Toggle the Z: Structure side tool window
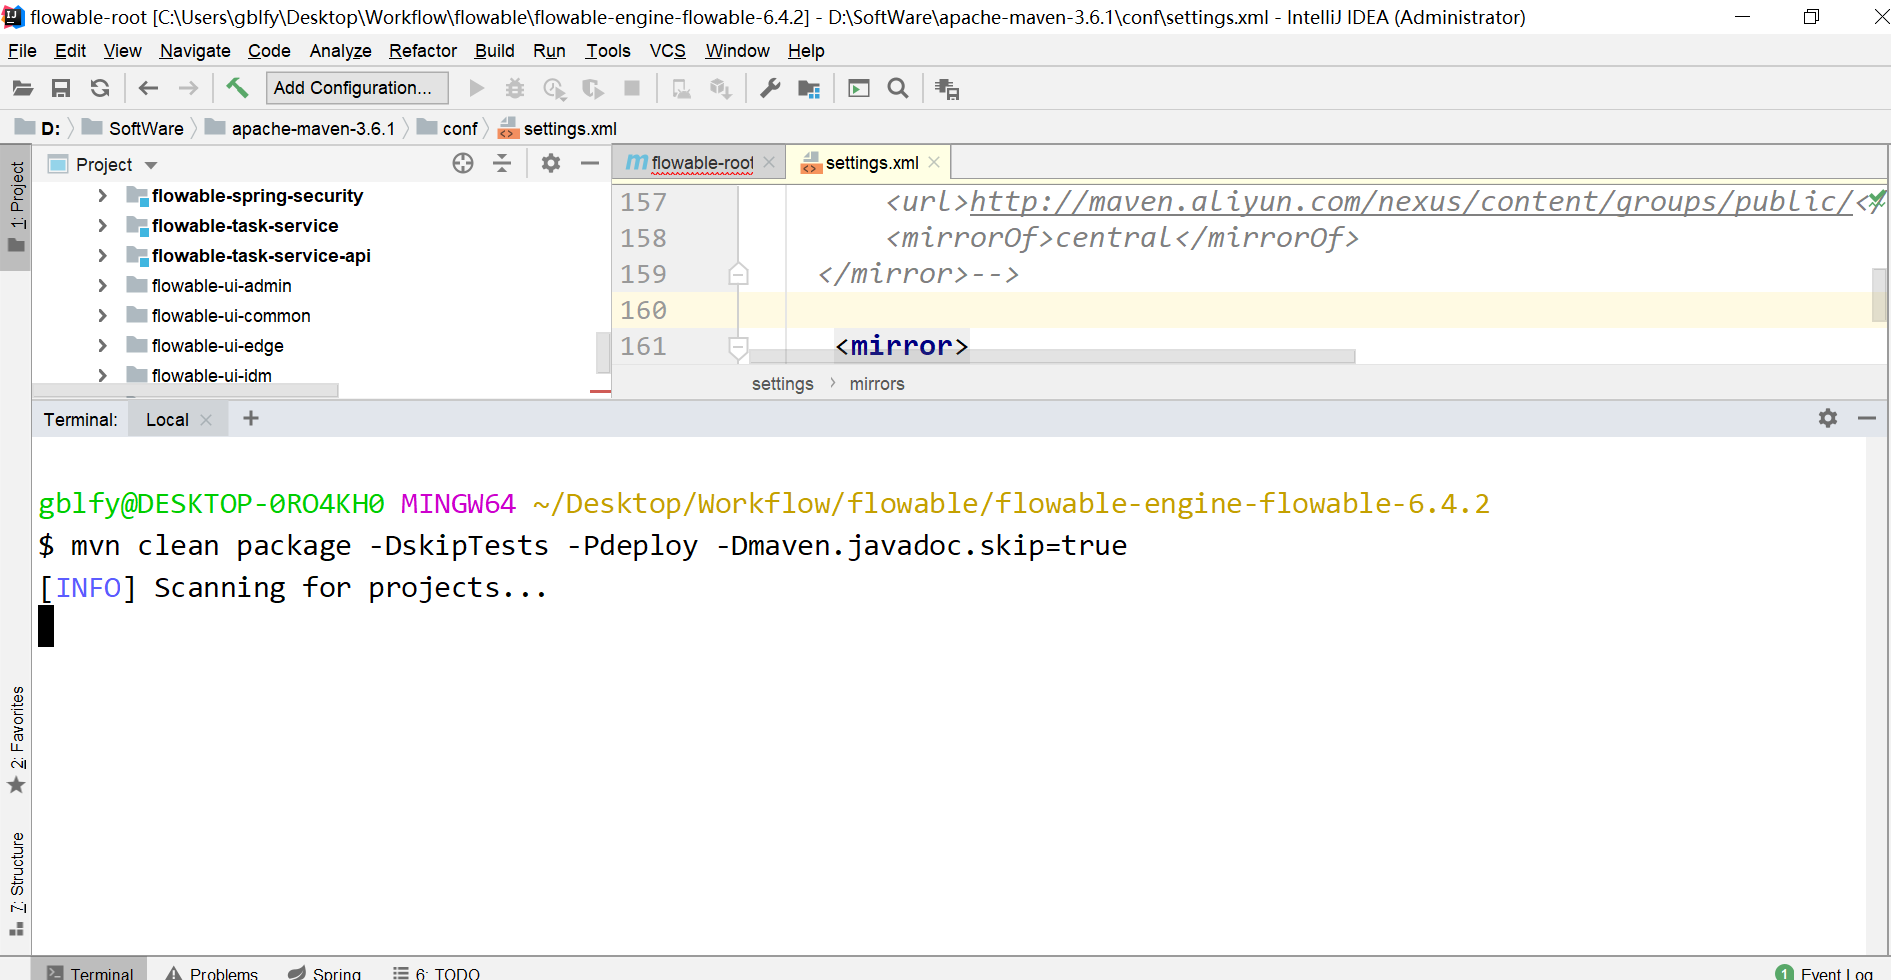Viewport: 1891px width, 980px height. click(x=16, y=884)
